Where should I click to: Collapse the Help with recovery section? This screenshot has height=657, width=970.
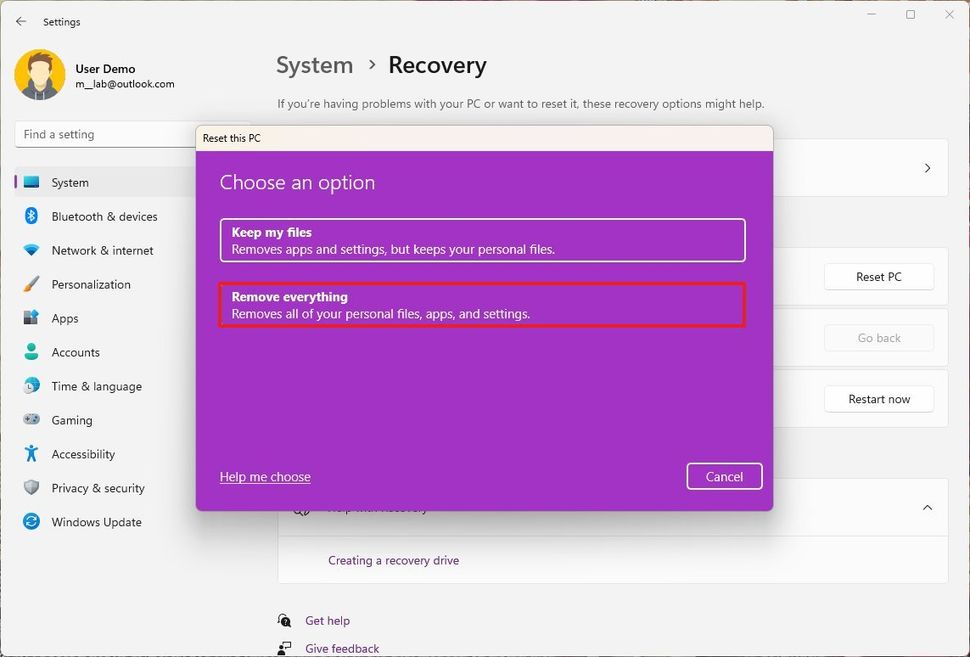click(927, 507)
